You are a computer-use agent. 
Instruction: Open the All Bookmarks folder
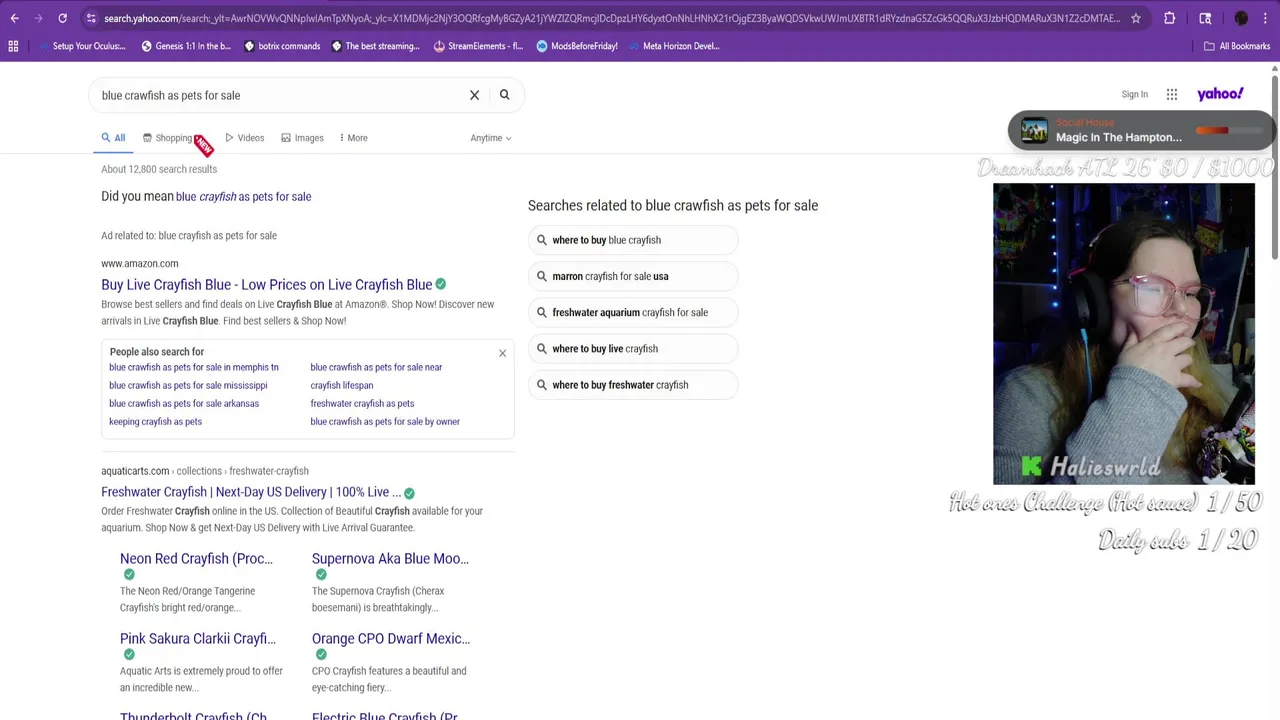pyautogui.click(x=1237, y=46)
